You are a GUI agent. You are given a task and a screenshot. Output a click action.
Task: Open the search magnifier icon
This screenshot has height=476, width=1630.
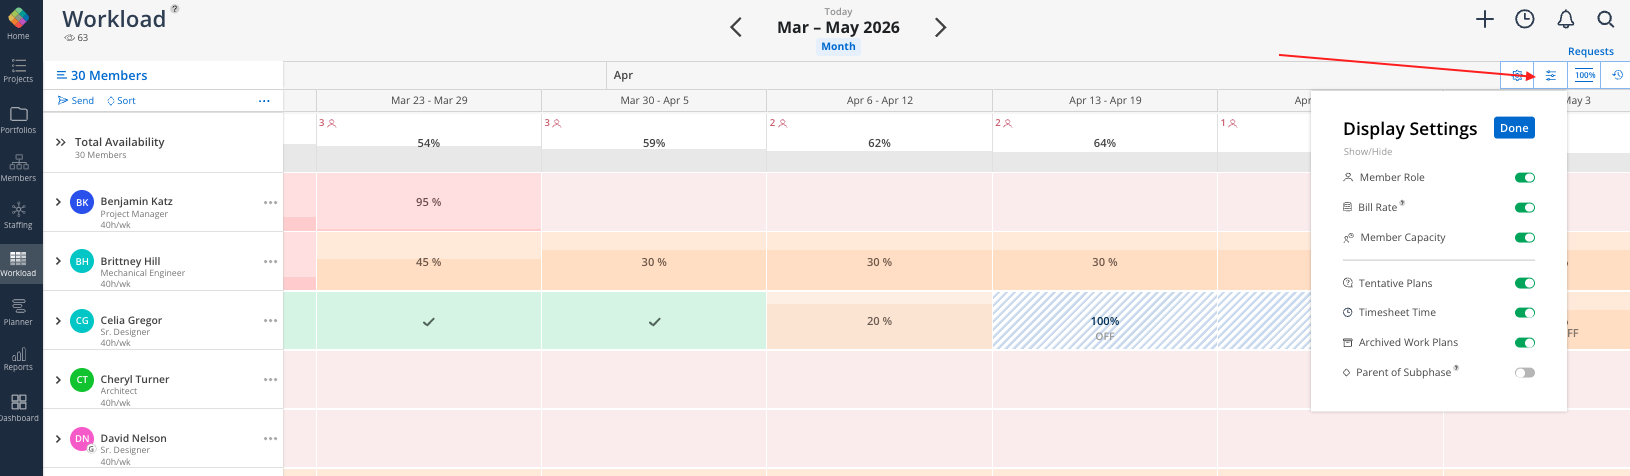(1606, 19)
